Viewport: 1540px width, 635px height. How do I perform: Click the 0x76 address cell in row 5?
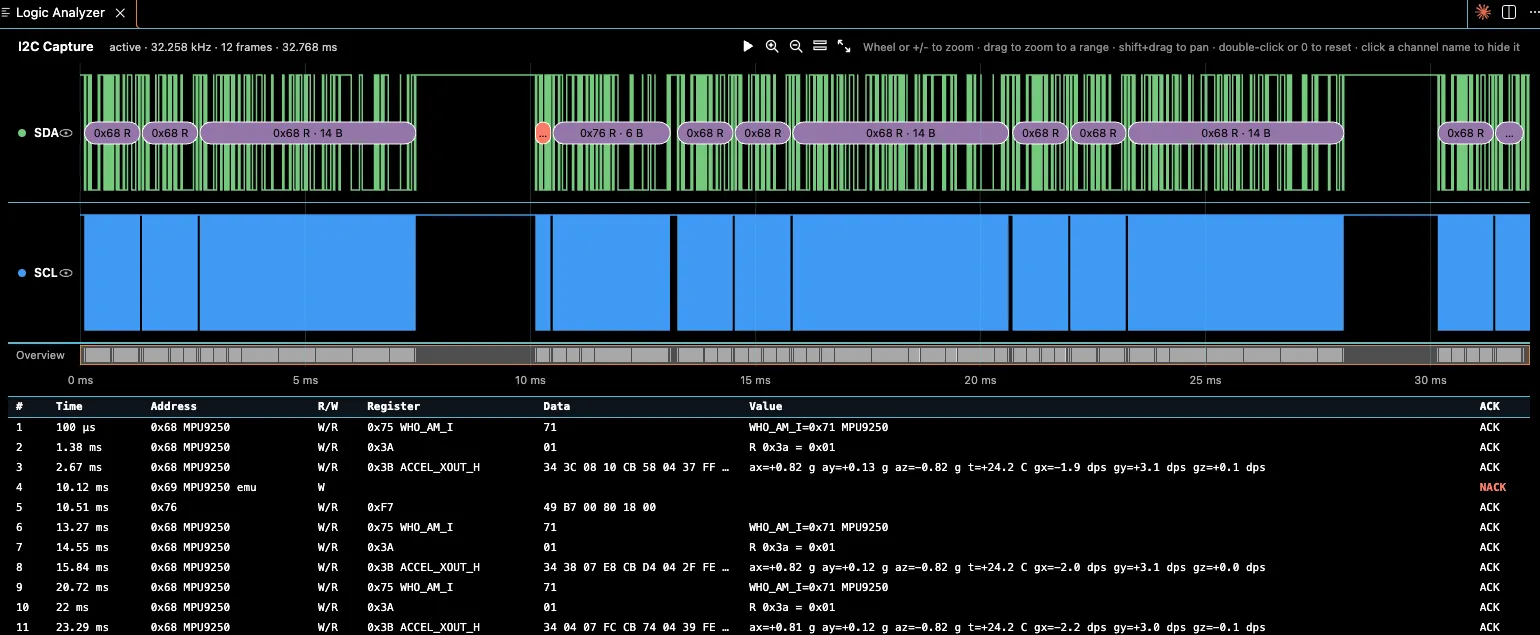point(164,507)
